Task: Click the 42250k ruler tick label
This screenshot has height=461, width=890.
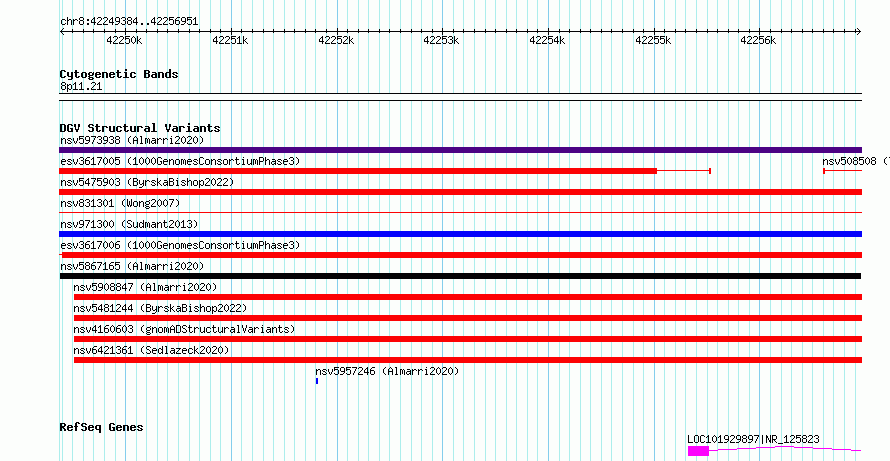Action: (x=124, y=40)
